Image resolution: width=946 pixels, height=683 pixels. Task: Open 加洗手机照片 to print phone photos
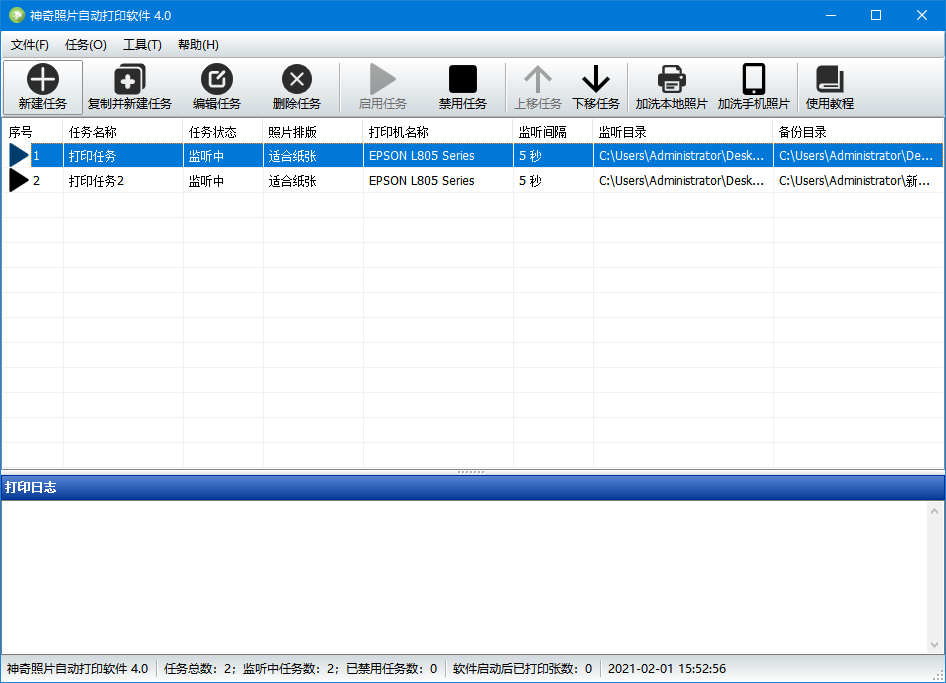pyautogui.click(x=752, y=86)
